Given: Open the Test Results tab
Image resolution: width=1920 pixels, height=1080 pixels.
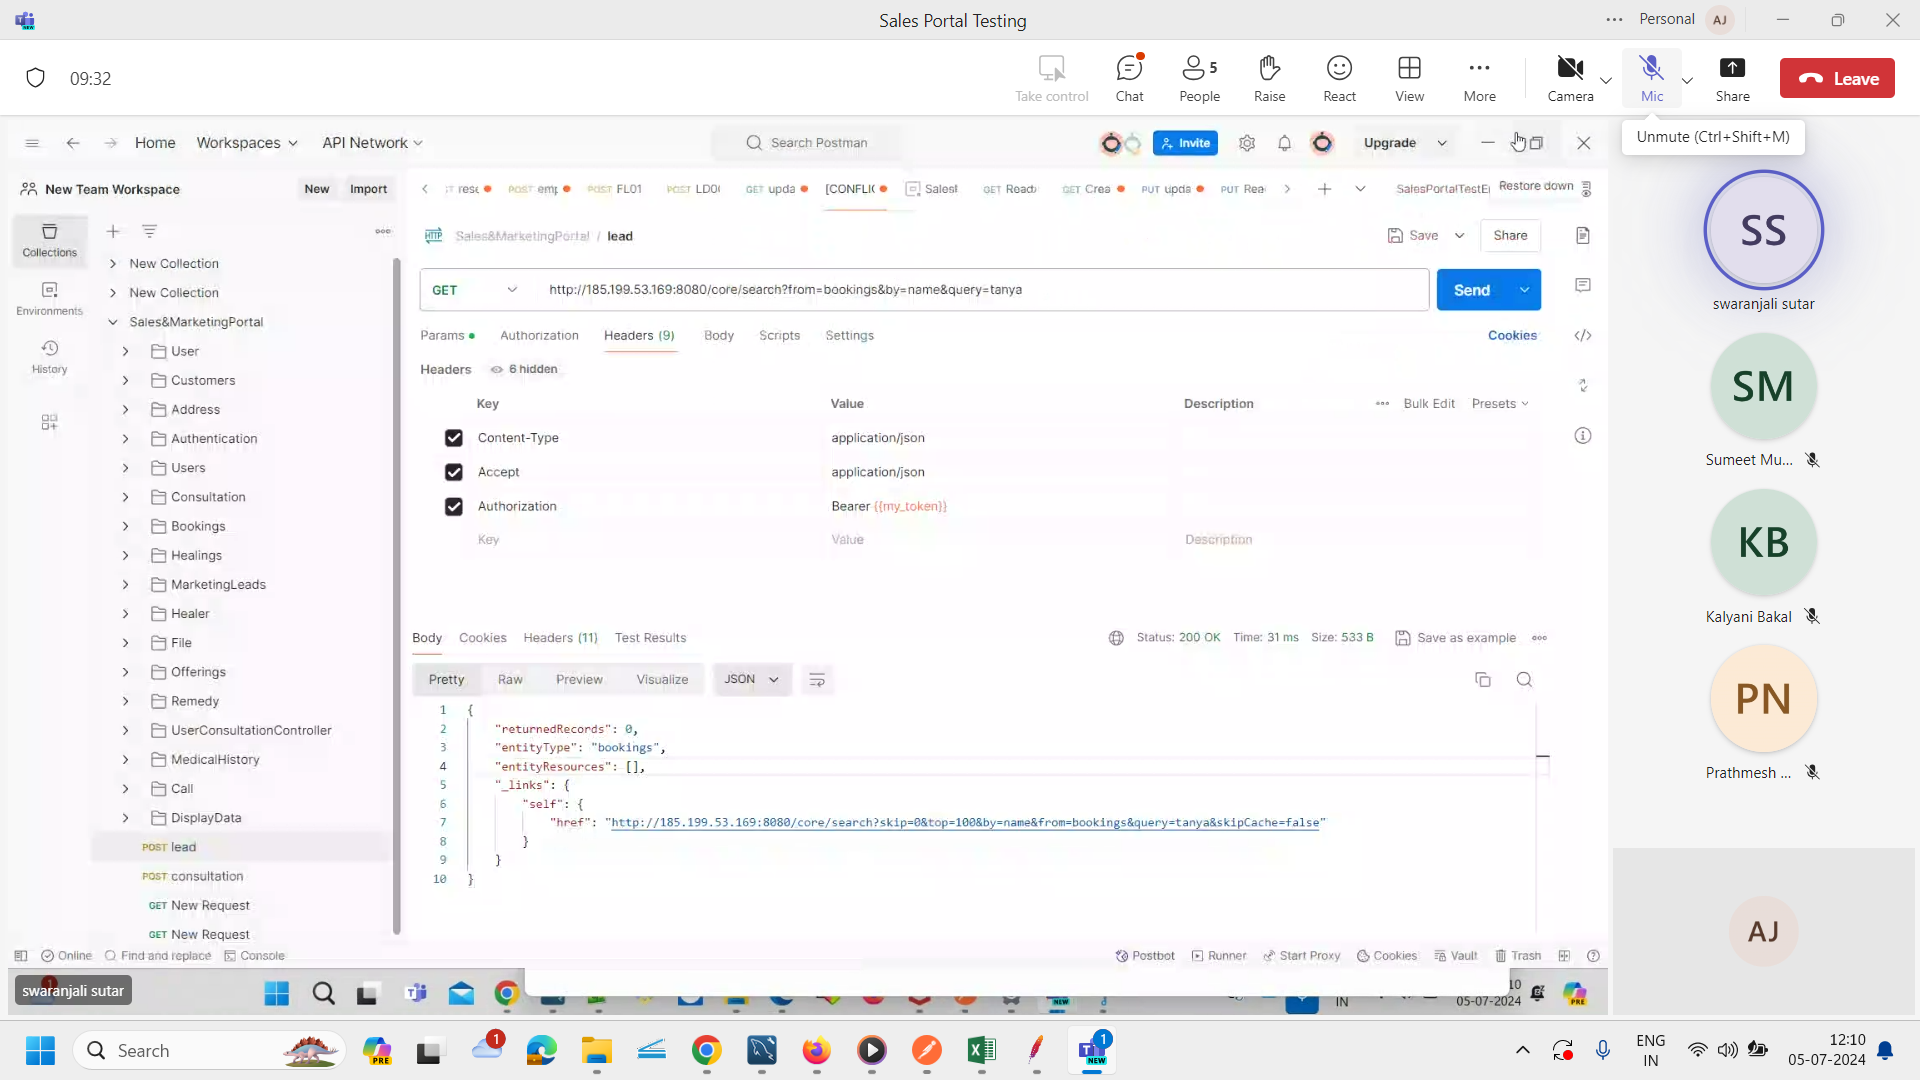Looking at the screenshot, I should click(x=650, y=638).
